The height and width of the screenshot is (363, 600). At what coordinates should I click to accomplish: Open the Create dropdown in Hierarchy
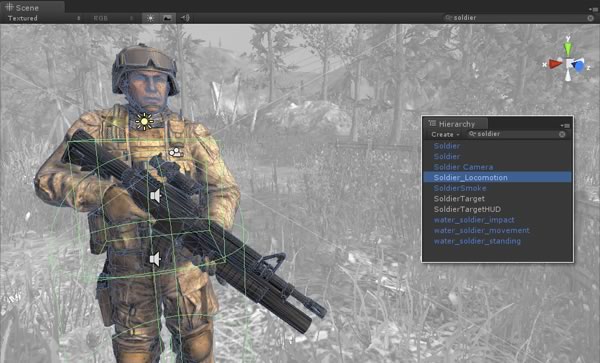[445, 134]
